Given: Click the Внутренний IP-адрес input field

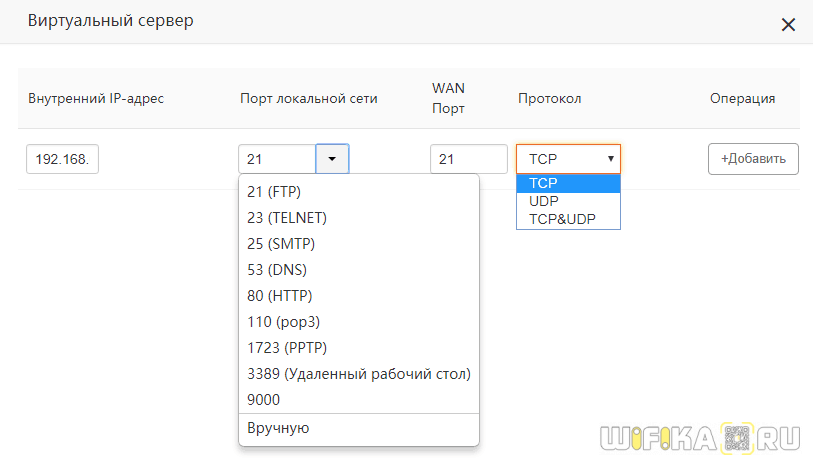Looking at the screenshot, I should pyautogui.click(x=62, y=159).
